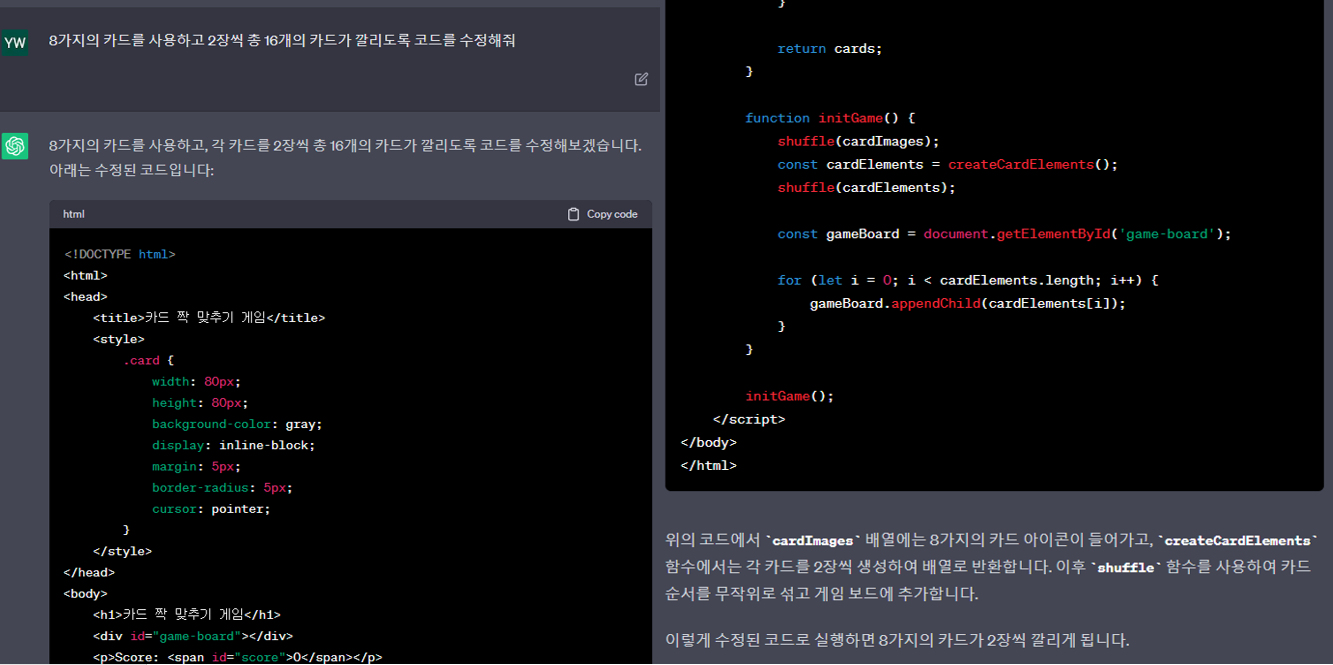Click the shuffle(cardElements); line

coord(866,187)
